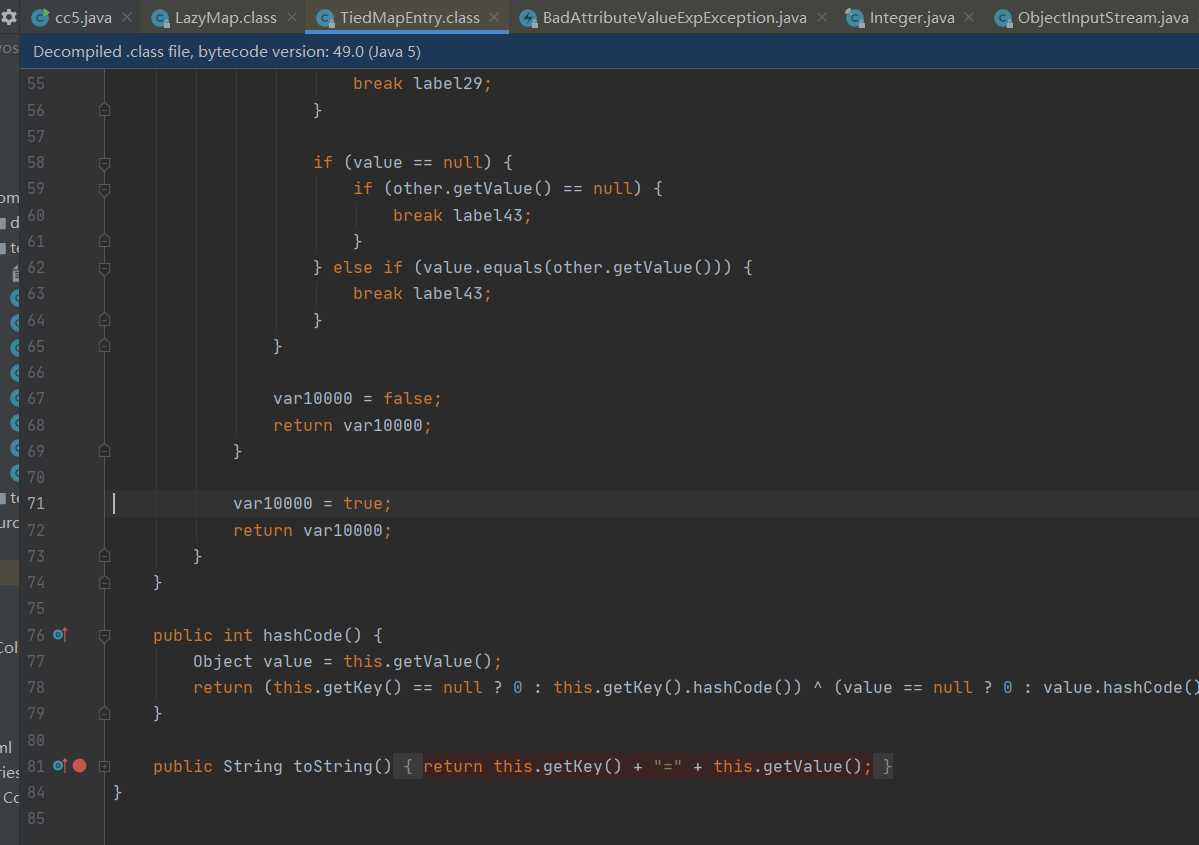Click line number 67 in gutter
The image size is (1199, 845).
tap(36, 398)
